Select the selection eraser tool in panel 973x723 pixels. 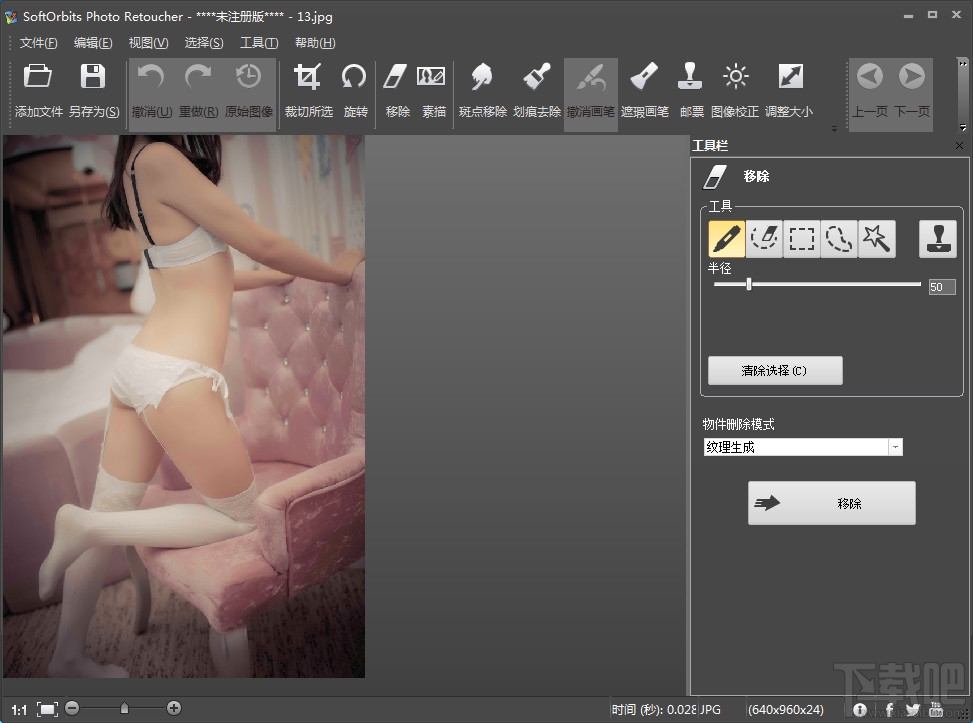(x=764, y=238)
